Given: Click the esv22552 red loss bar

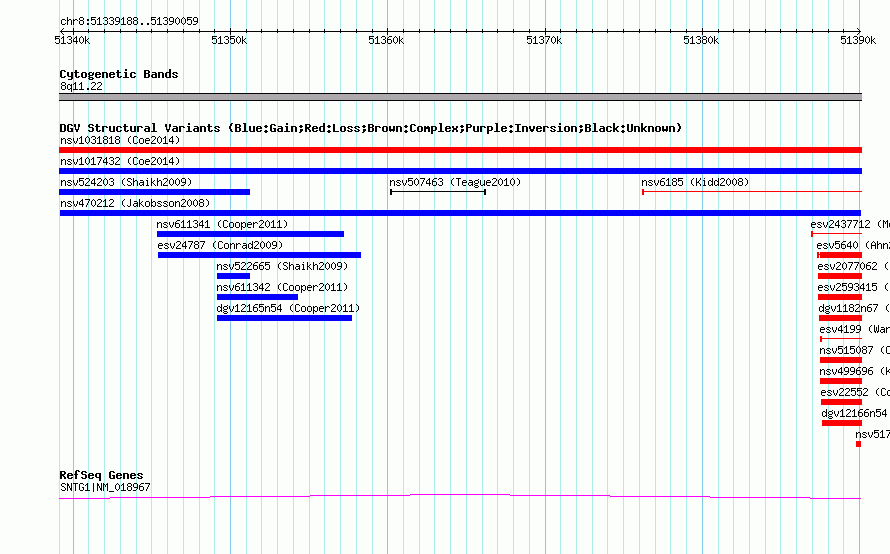Looking at the screenshot, I should pyautogui.click(x=842, y=402).
